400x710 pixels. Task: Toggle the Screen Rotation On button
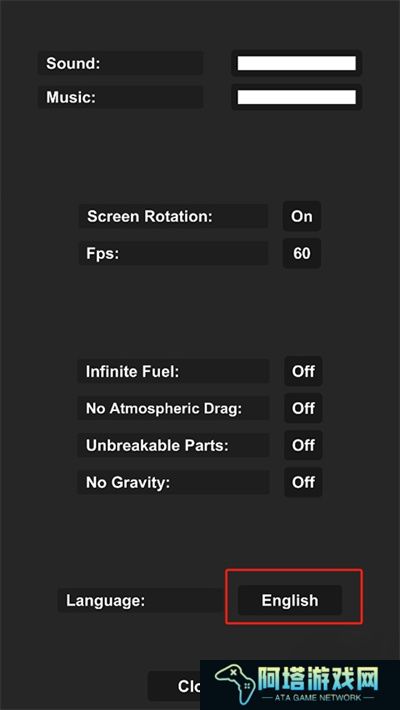pos(302,216)
